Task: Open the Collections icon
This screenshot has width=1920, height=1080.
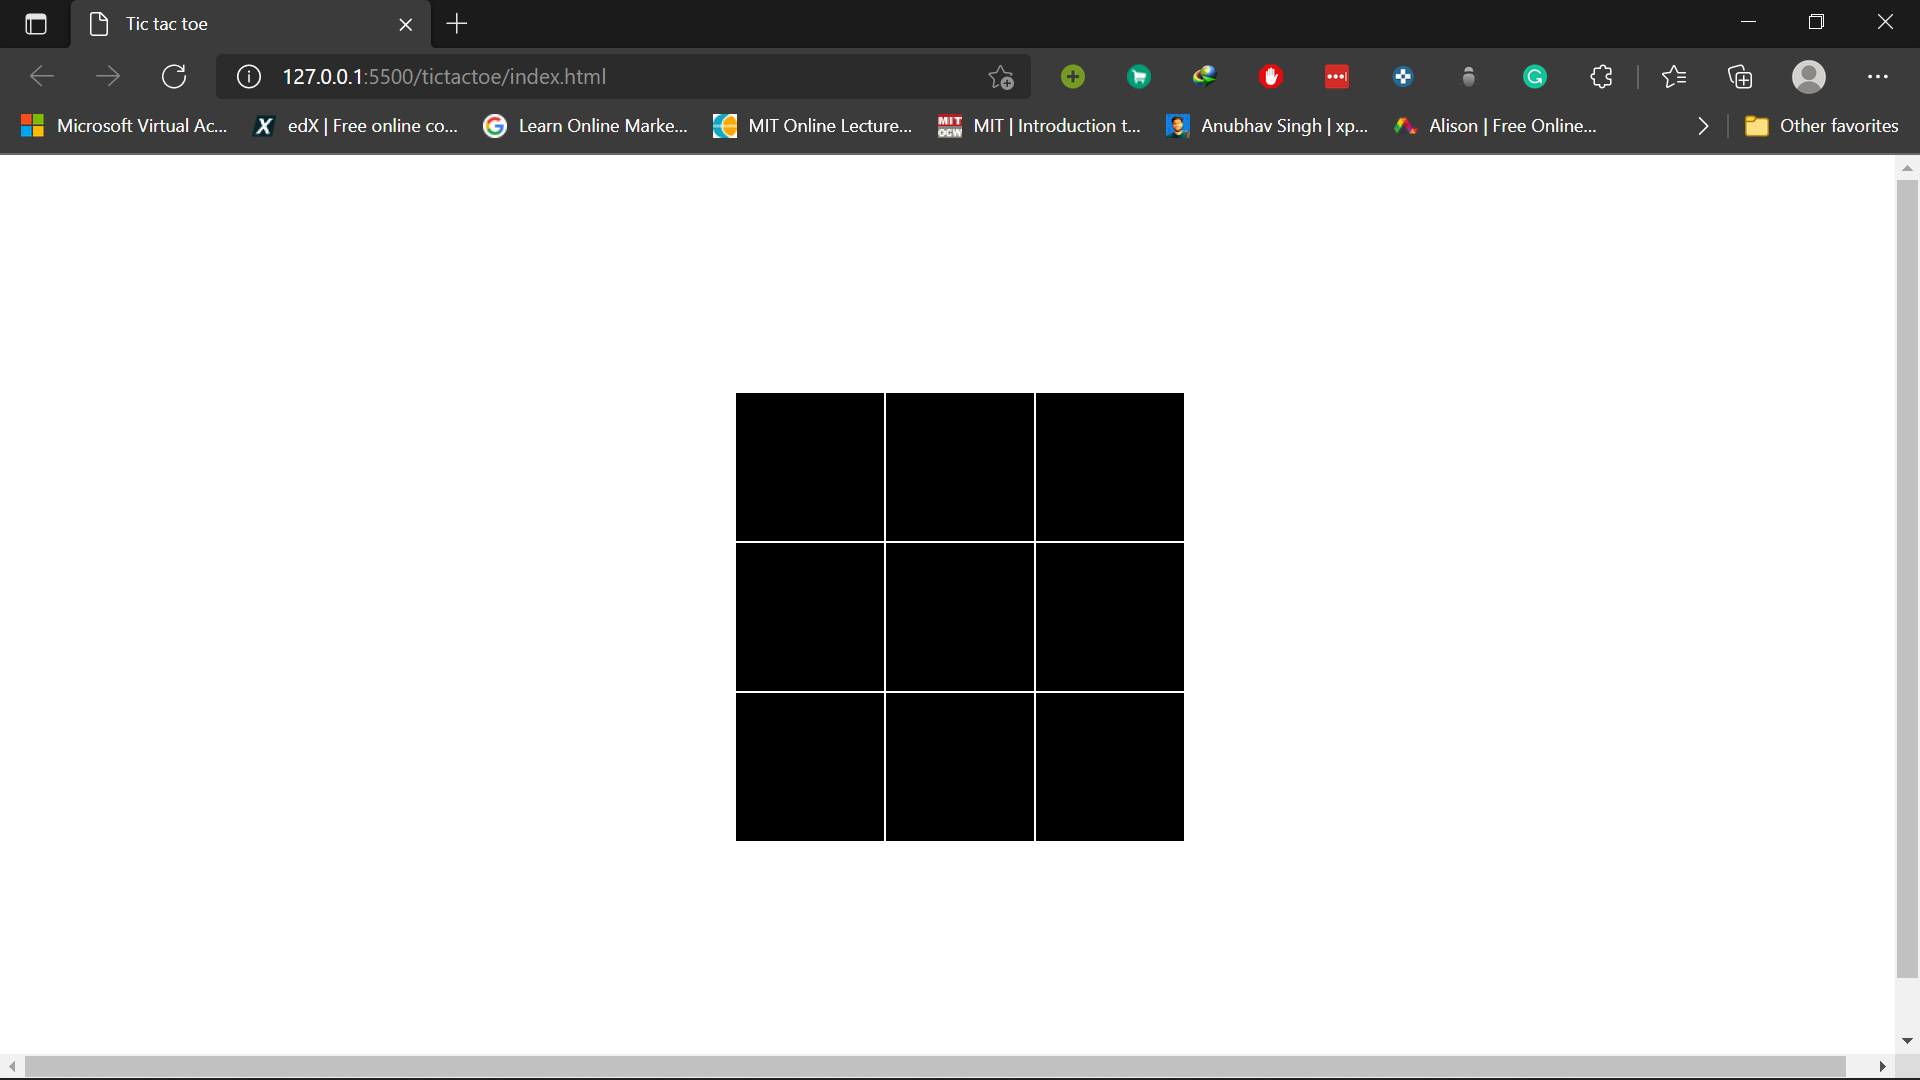Action: coord(1740,77)
